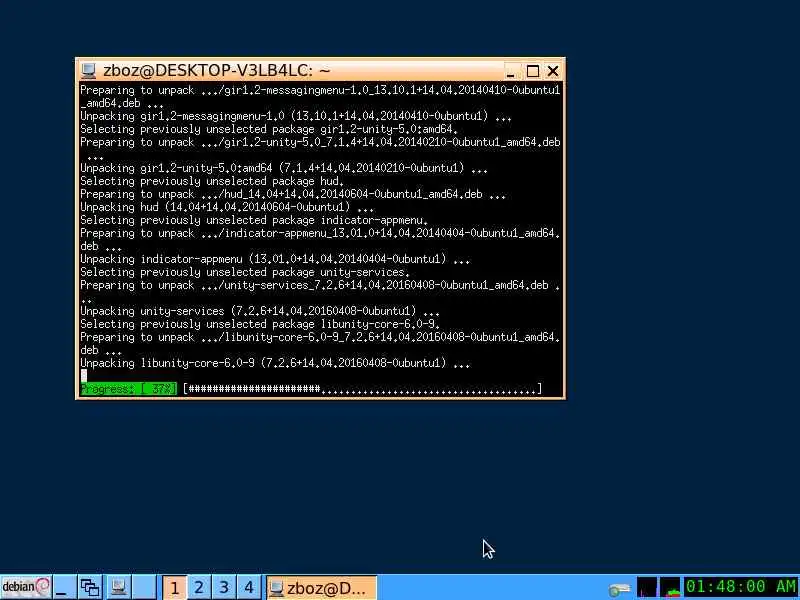
Task: Click the tray whistle notification icon
Action: coord(619,589)
